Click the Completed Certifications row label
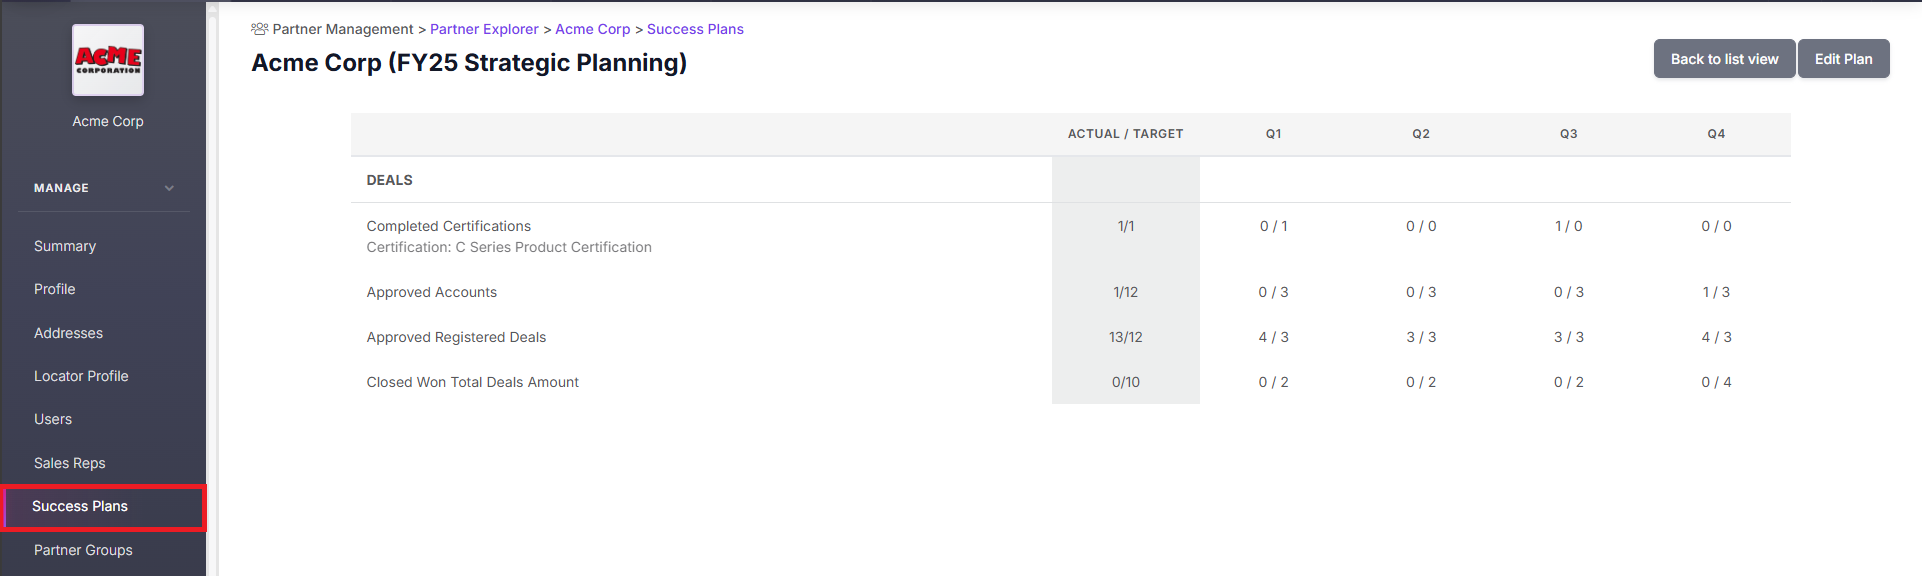 click(449, 226)
